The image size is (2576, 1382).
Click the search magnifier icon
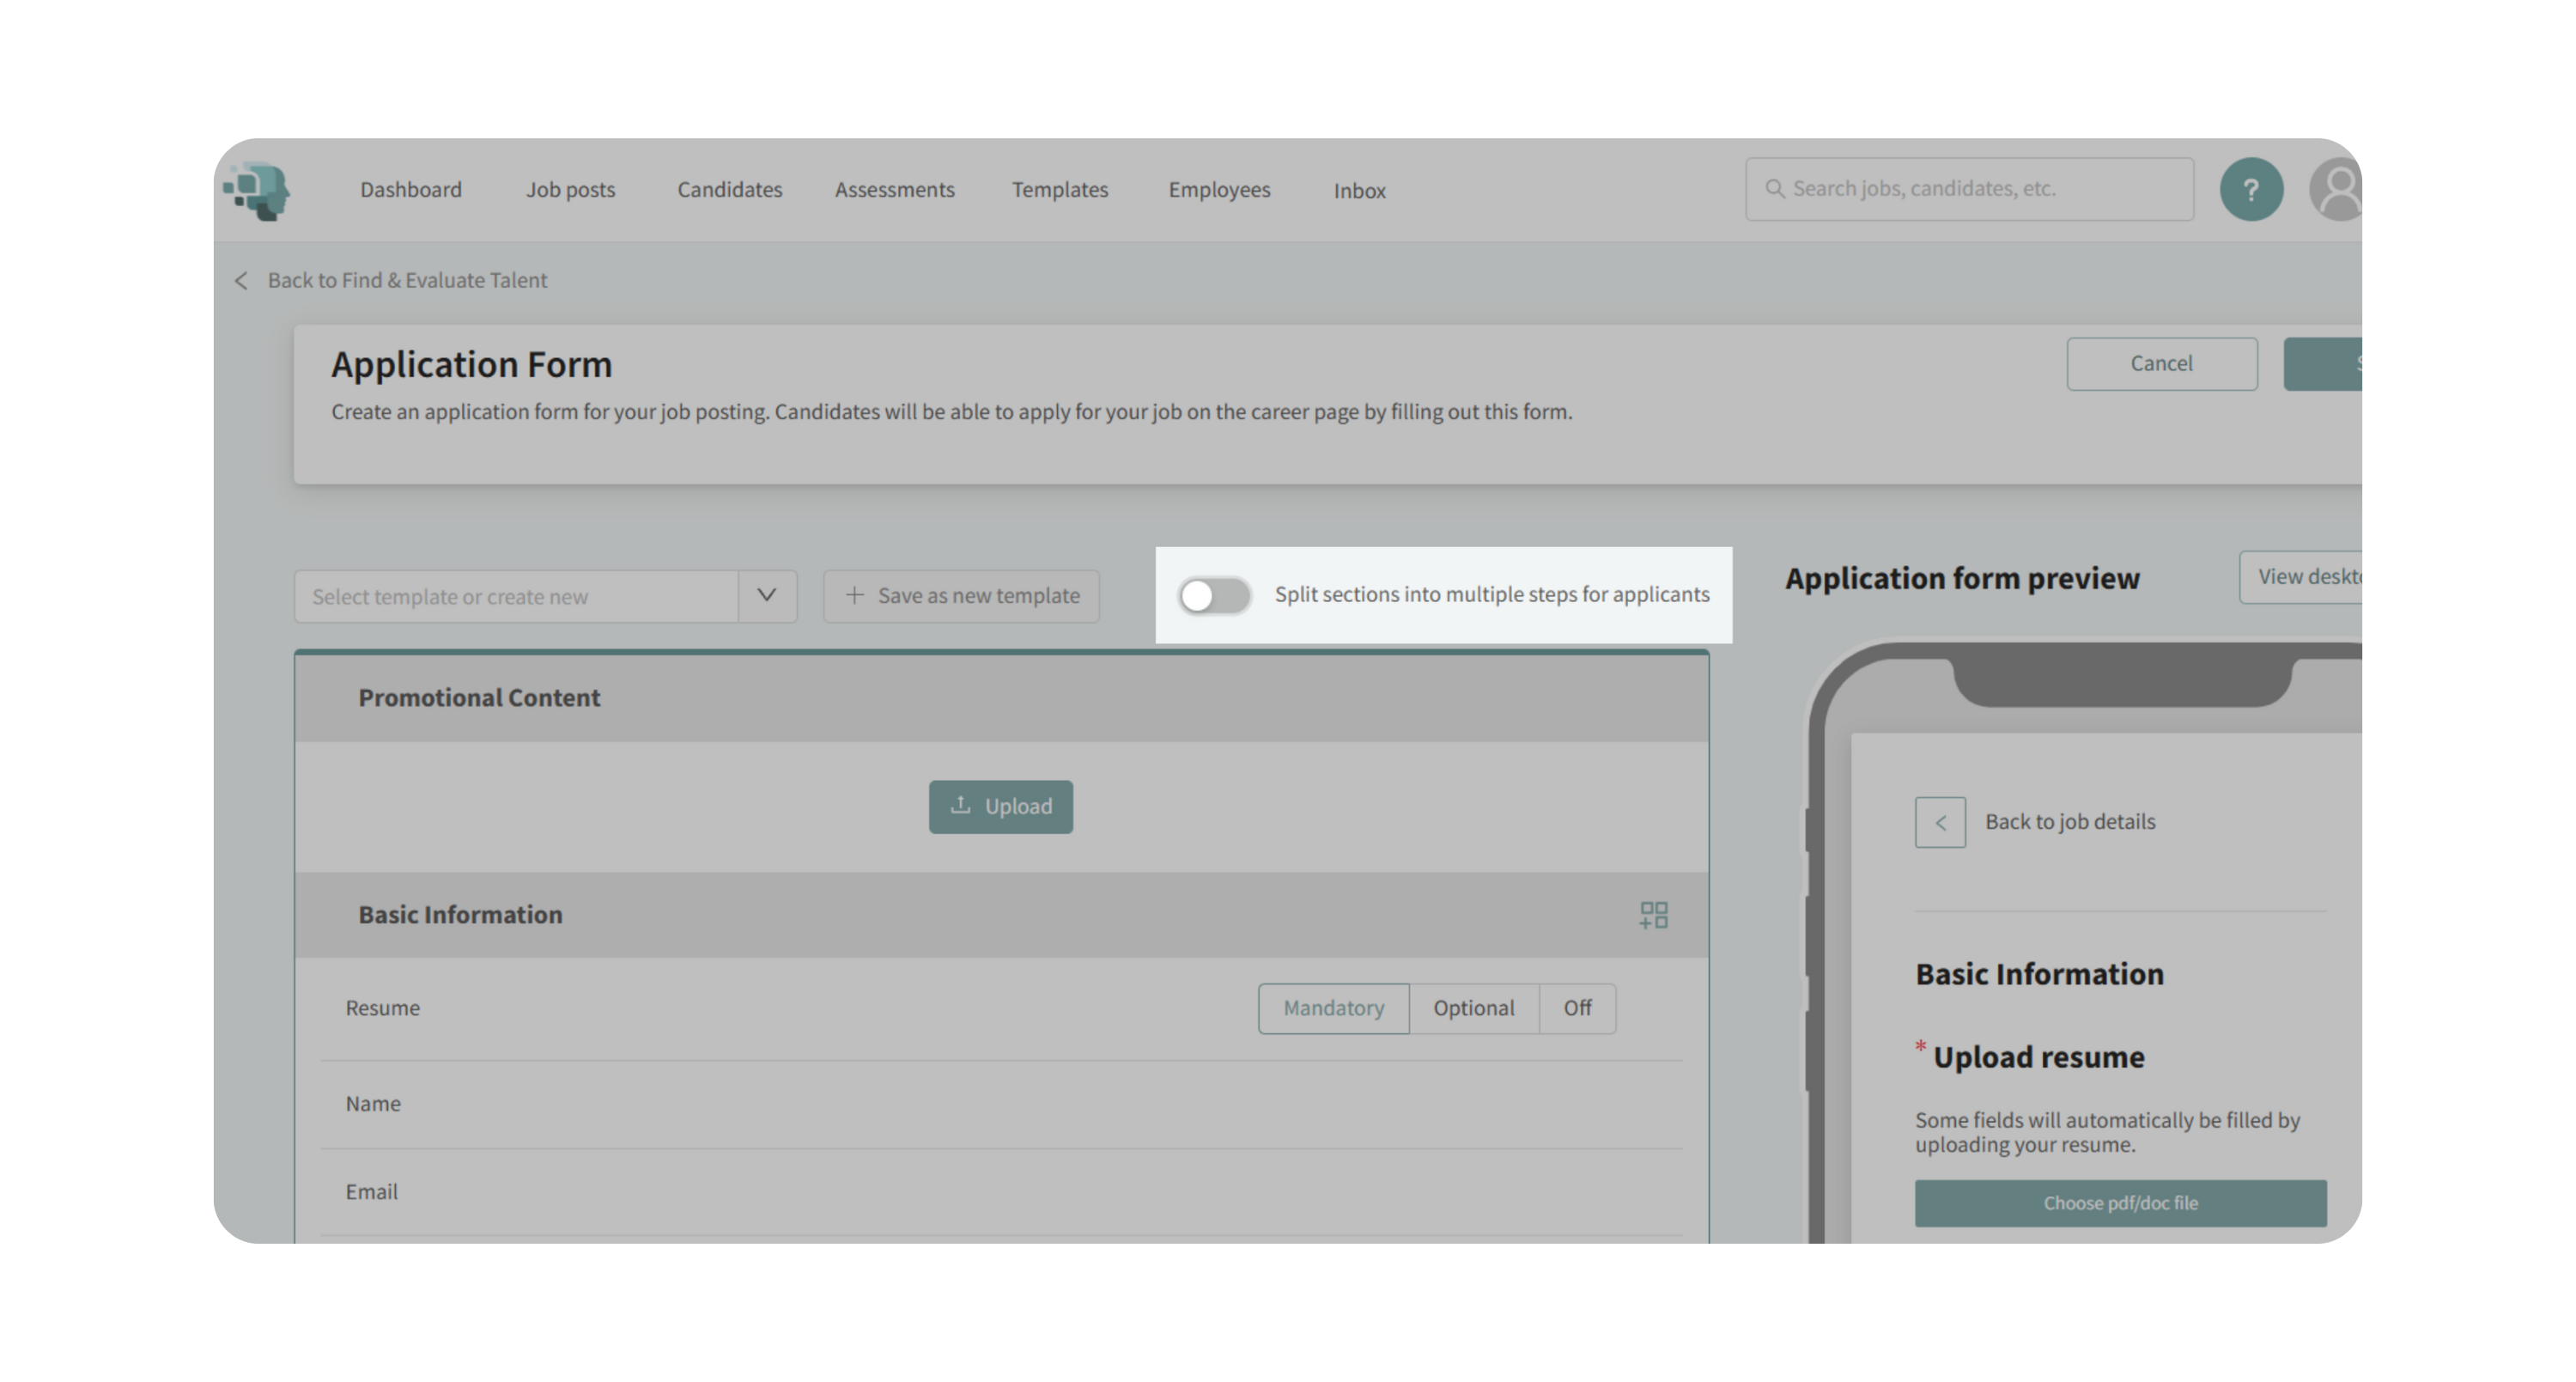point(1774,189)
